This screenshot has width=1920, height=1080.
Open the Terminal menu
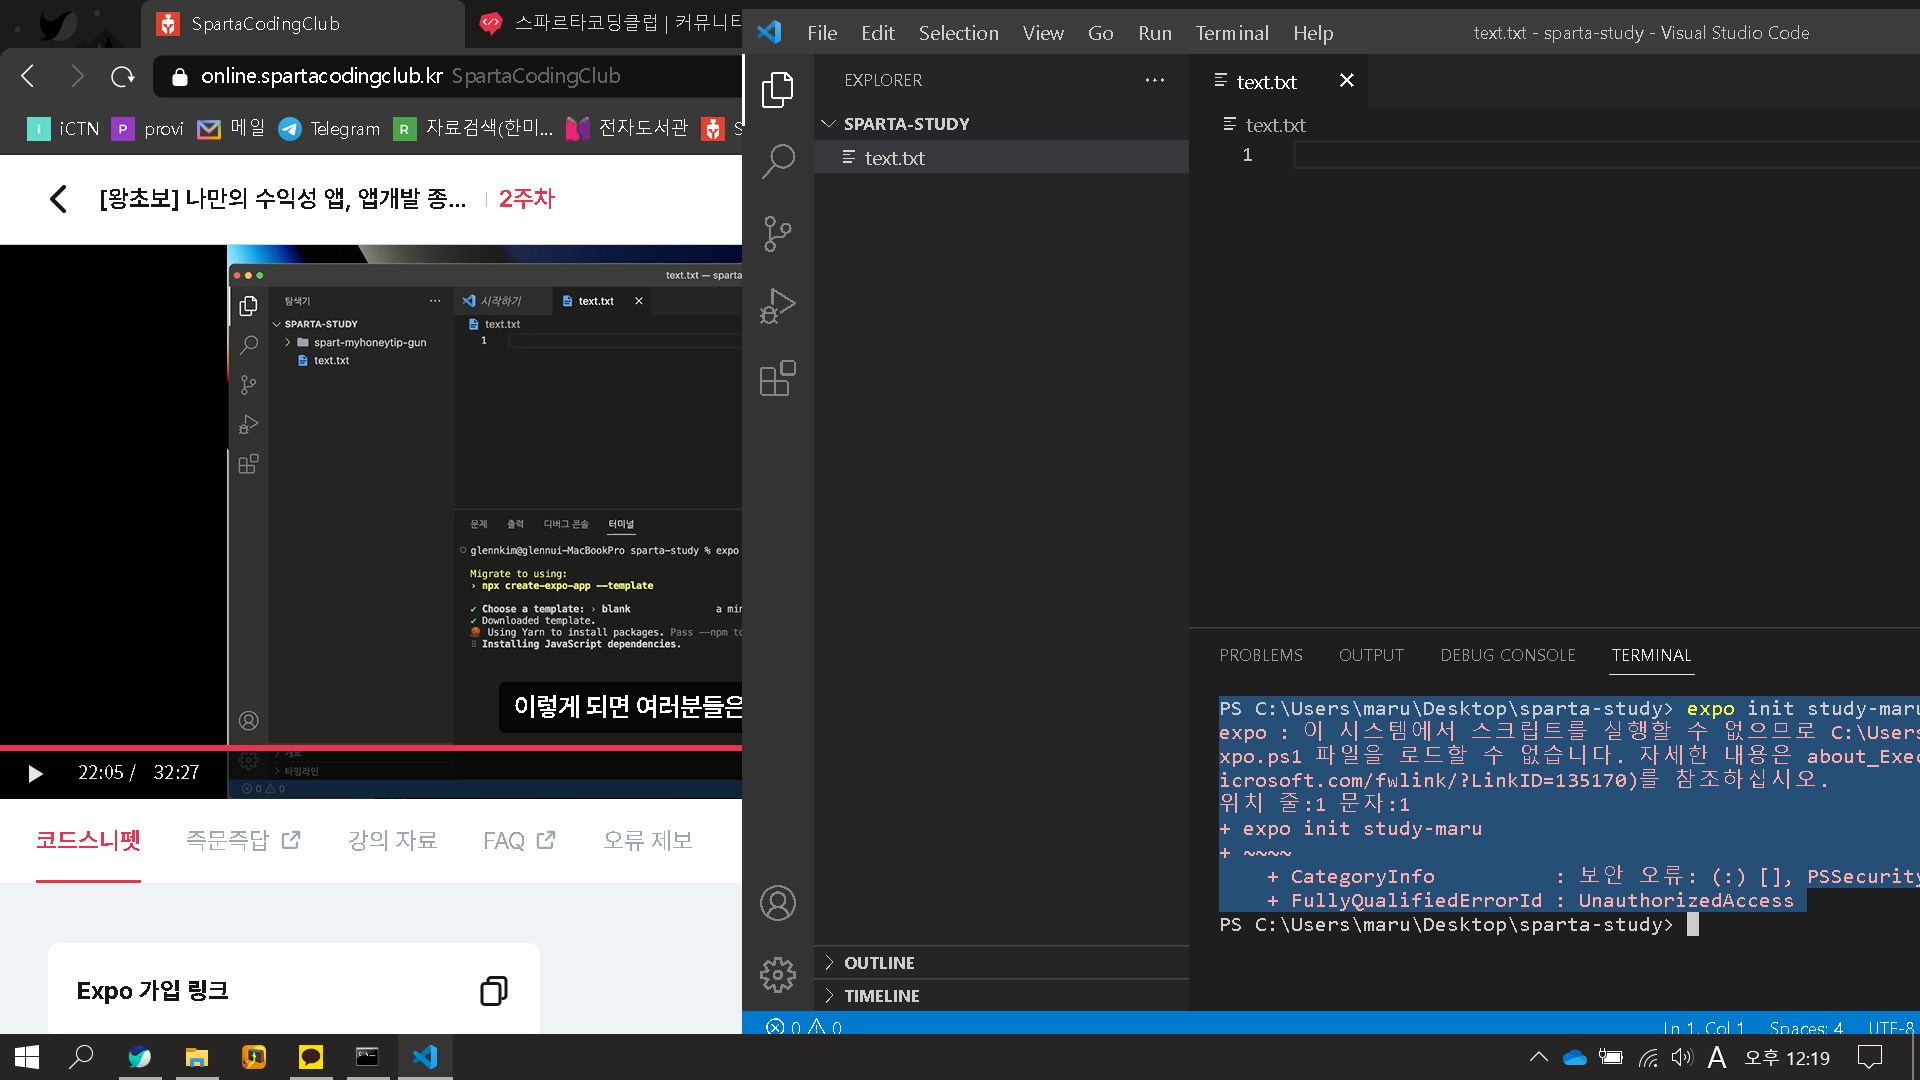1232,33
